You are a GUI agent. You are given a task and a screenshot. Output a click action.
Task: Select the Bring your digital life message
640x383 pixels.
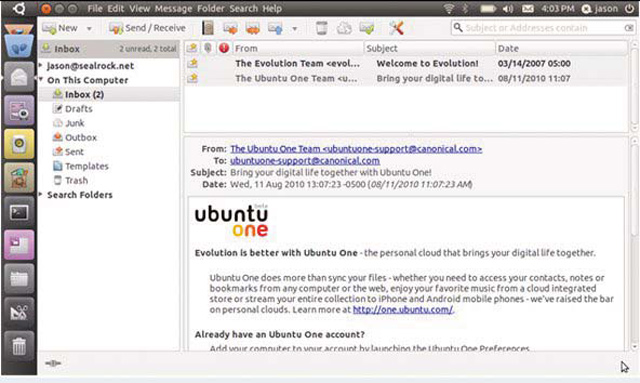tap(406, 78)
